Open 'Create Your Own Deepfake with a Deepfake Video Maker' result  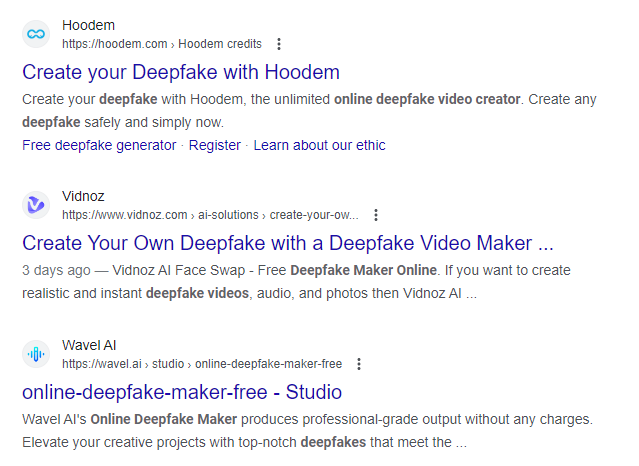pyautogui.click(x=288, y=243)
